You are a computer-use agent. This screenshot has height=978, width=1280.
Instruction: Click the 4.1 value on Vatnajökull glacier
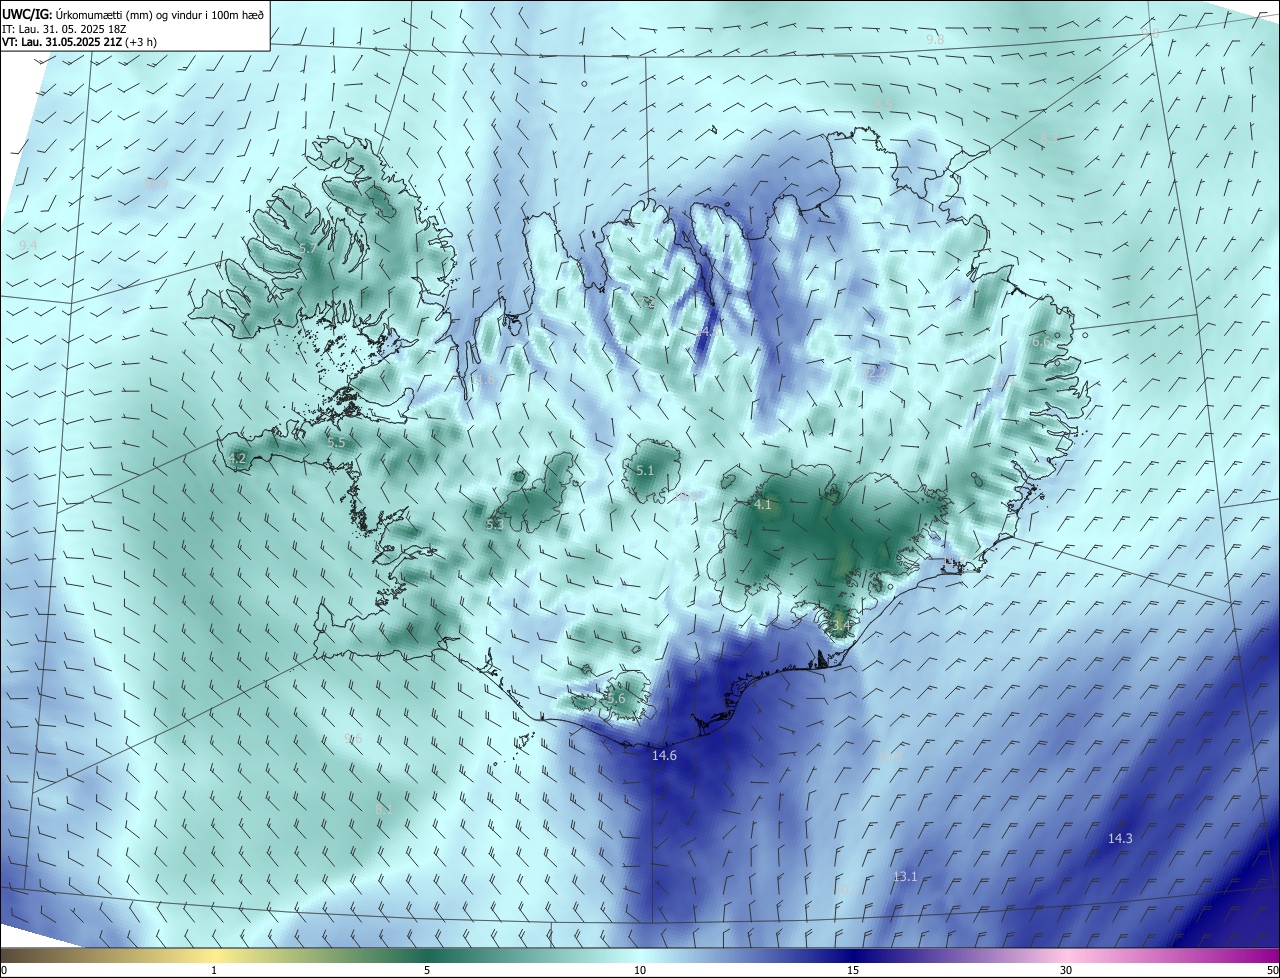pyautogui.click(x=763, y=505)
